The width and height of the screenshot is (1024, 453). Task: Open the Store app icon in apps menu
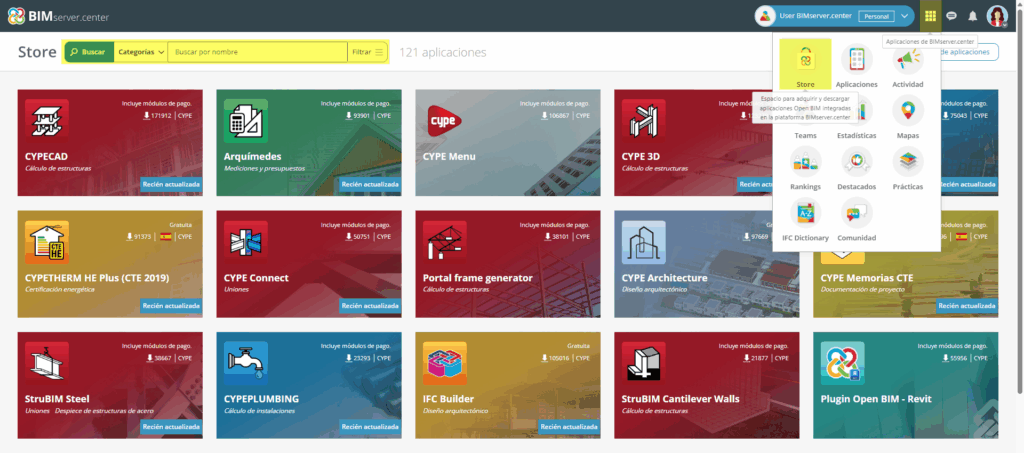point(805,60)
